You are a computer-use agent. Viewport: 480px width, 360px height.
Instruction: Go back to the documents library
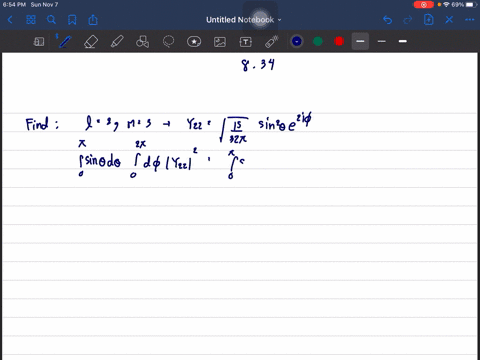[x=10, y=20]
